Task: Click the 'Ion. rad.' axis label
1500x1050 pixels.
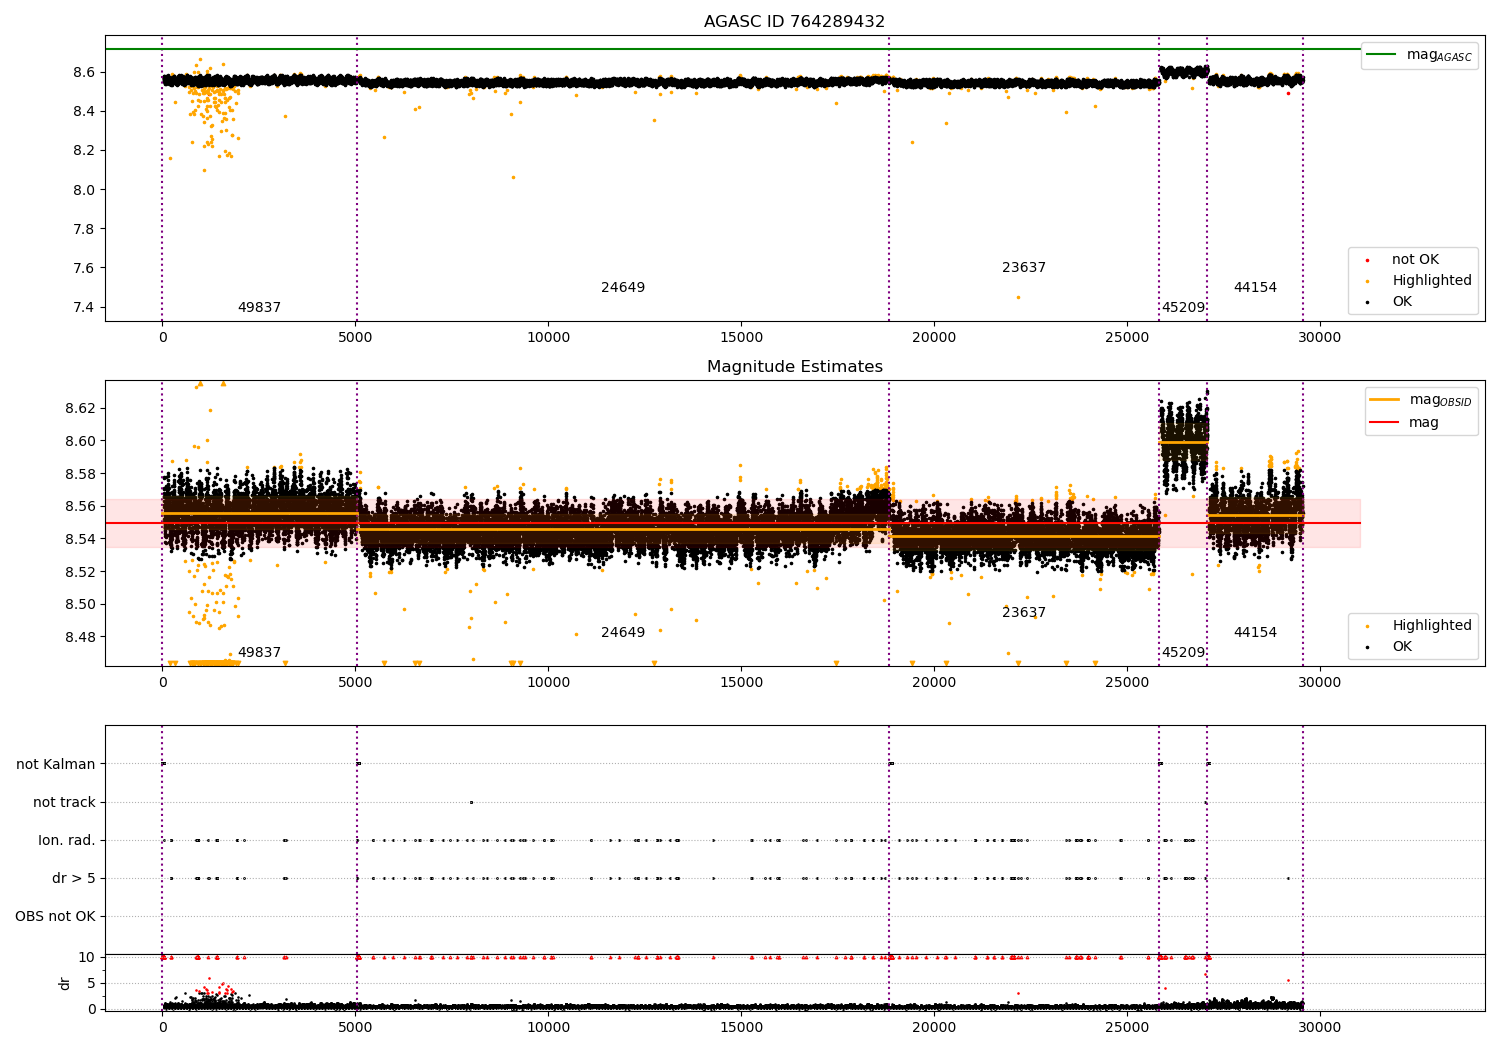Action: 67,841
